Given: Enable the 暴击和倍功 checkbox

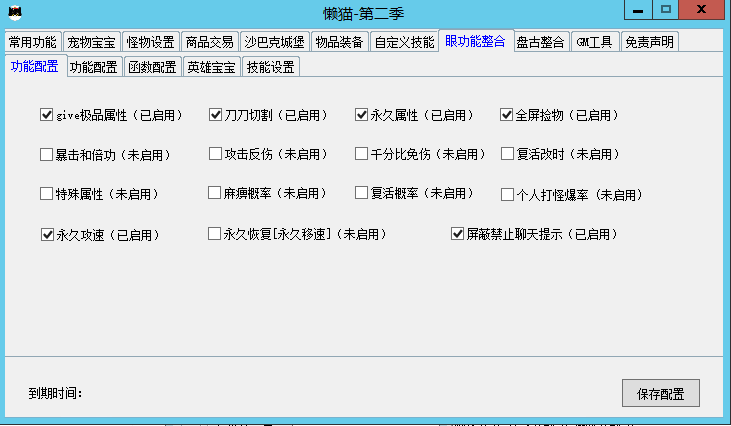Looking at the screenshot, I should (46, 155).
